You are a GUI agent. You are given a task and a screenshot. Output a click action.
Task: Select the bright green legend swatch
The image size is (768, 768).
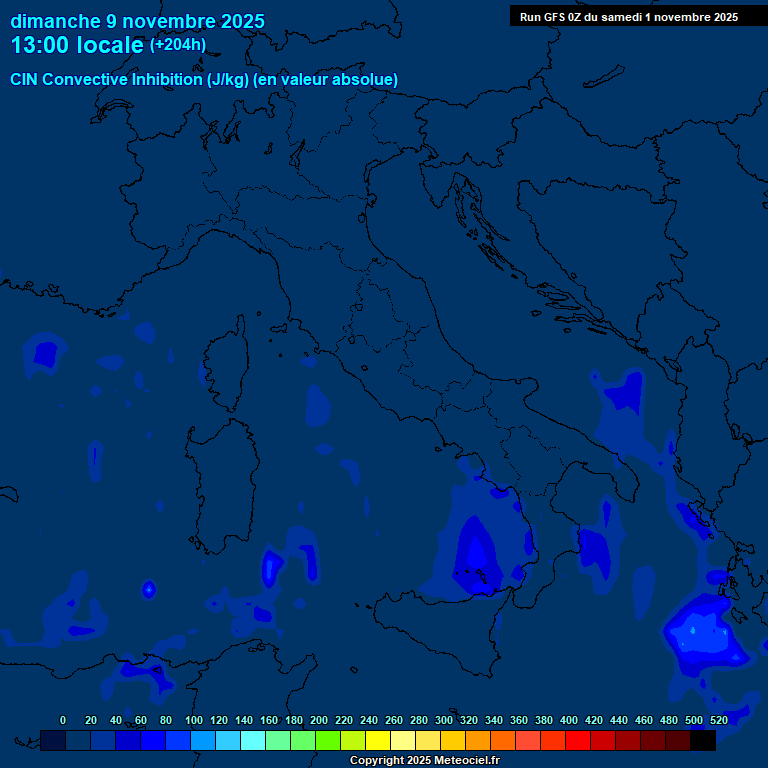(328, 740)
